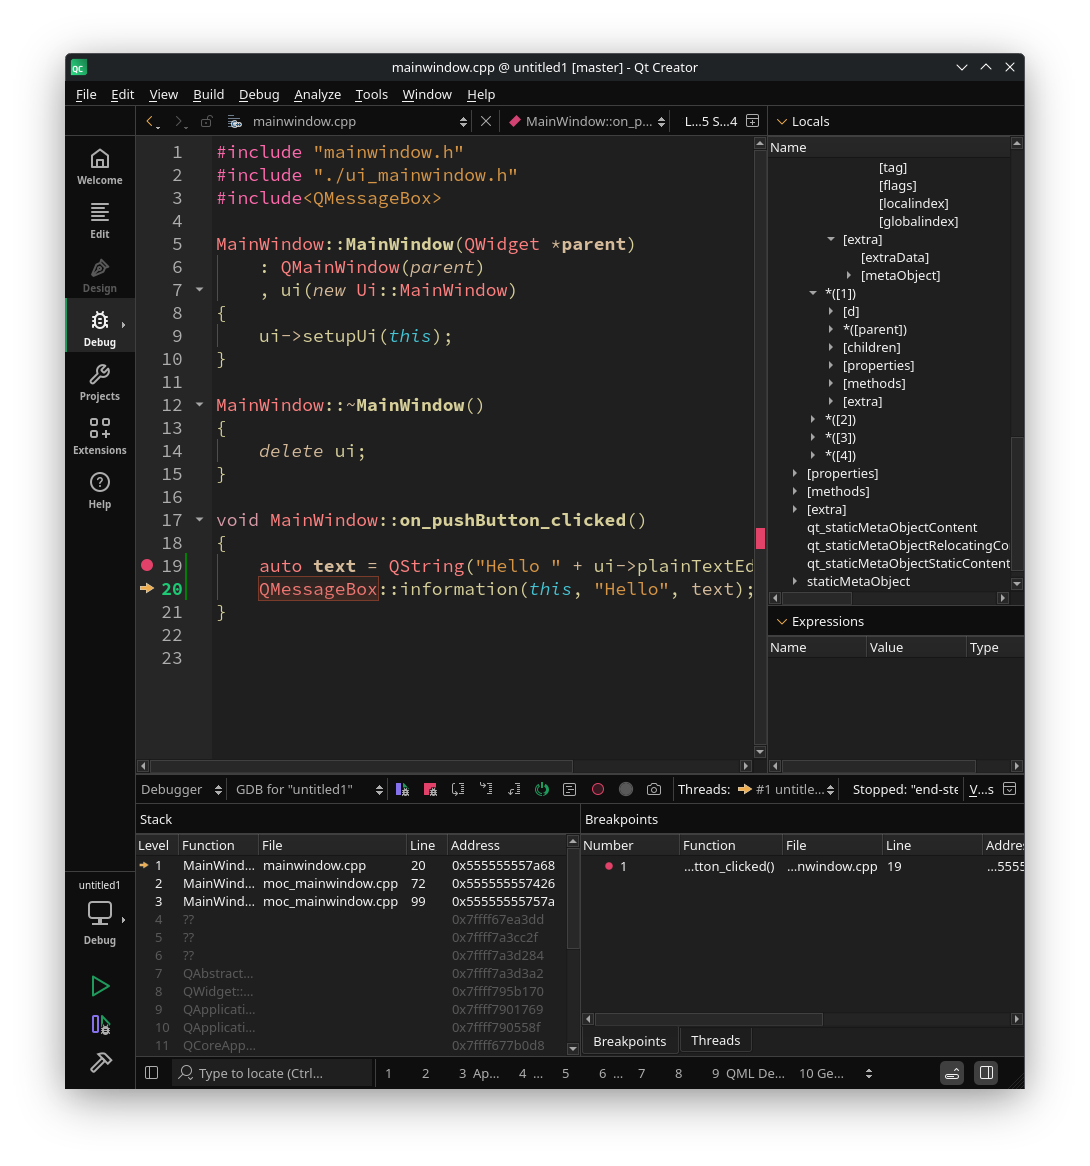Expand the [children] tree node
Viewport: 1090px width, 1166px height.
click(831, 347)
